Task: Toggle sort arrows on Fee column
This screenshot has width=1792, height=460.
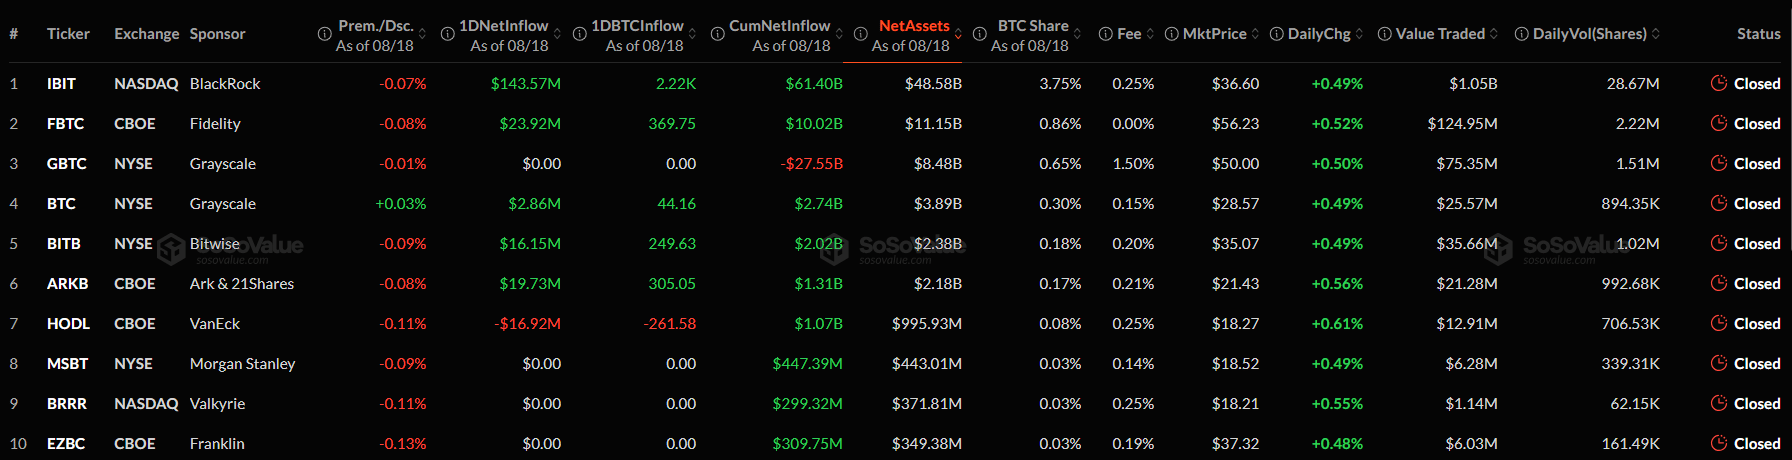Action: coord(1150,34)
